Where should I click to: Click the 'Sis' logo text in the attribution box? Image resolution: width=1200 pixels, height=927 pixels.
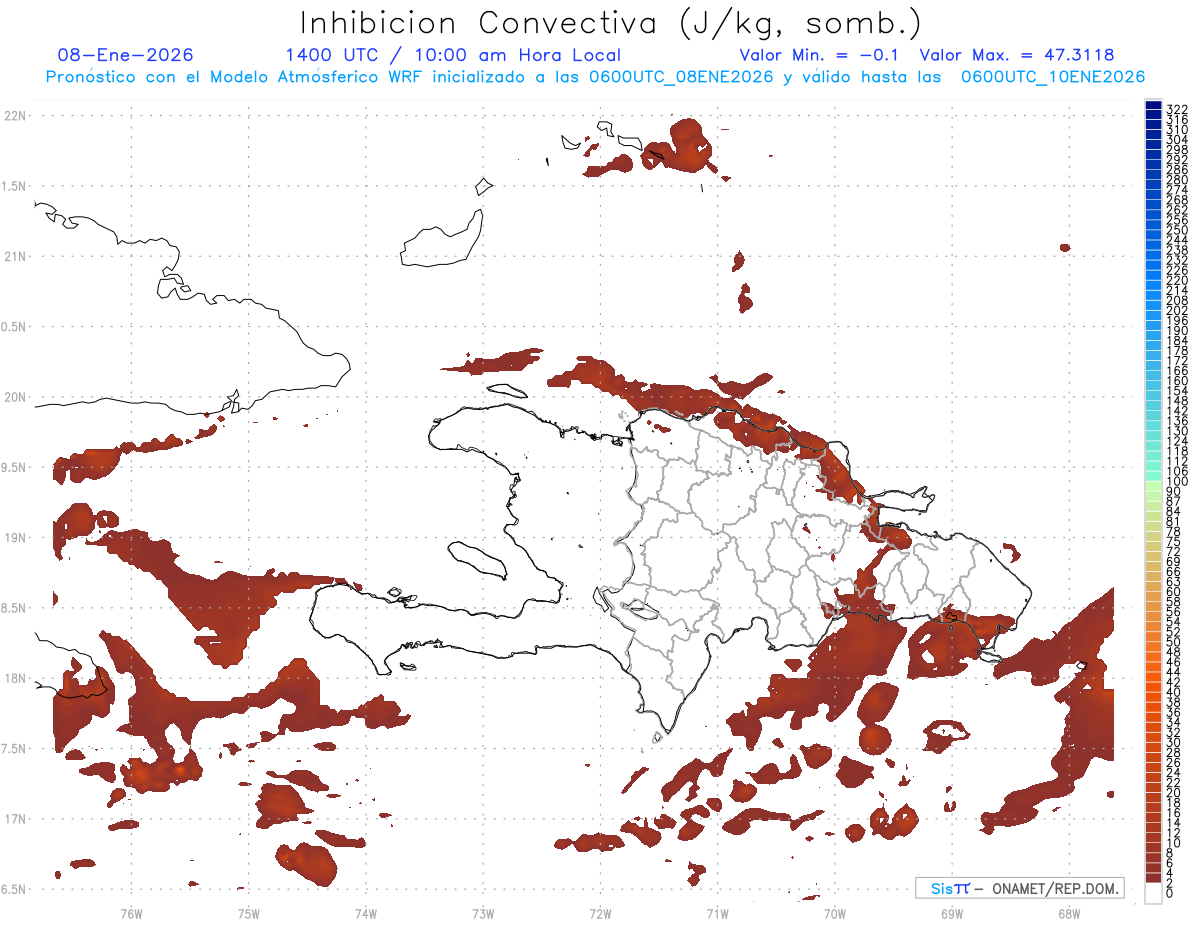click(943, 889)
